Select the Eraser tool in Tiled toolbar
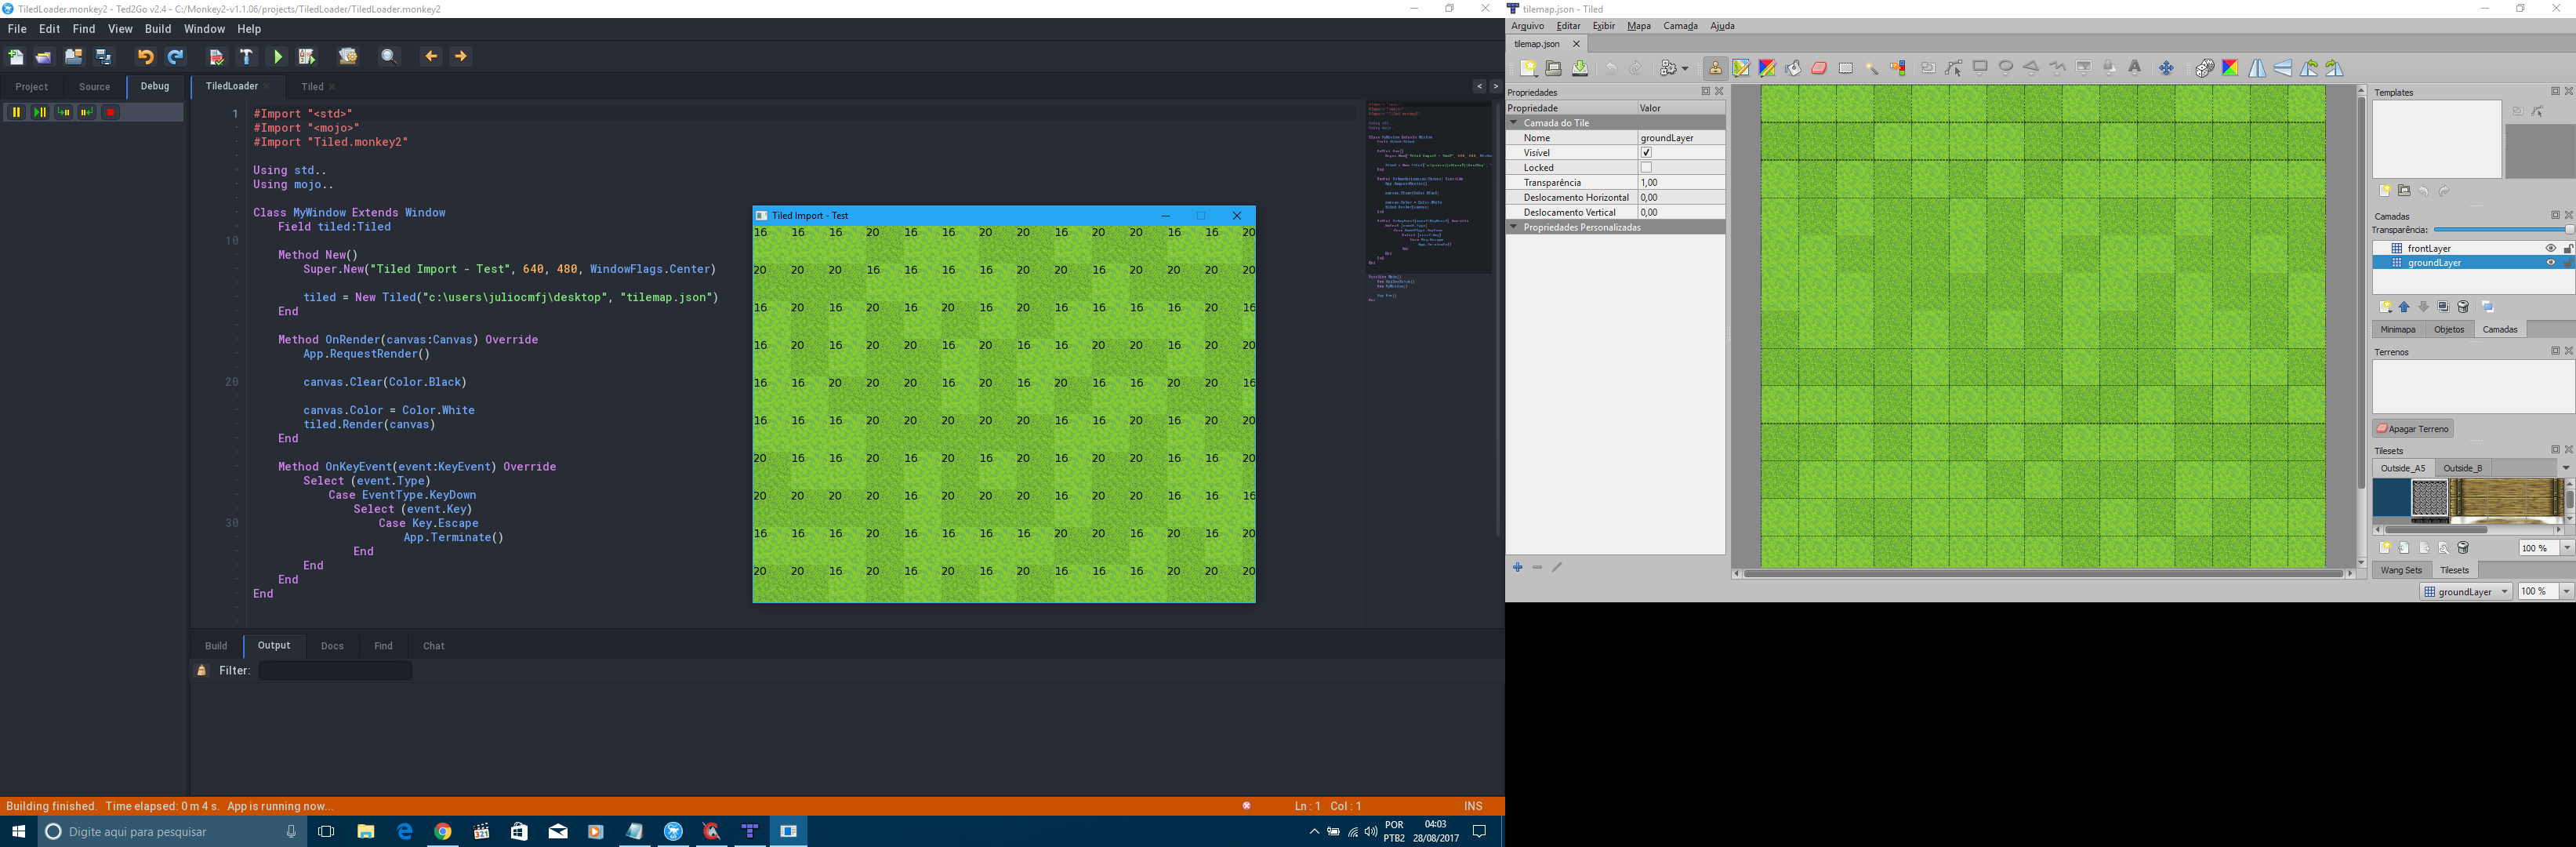This screenshot has width=2576, height=847. coord(1819,68)
